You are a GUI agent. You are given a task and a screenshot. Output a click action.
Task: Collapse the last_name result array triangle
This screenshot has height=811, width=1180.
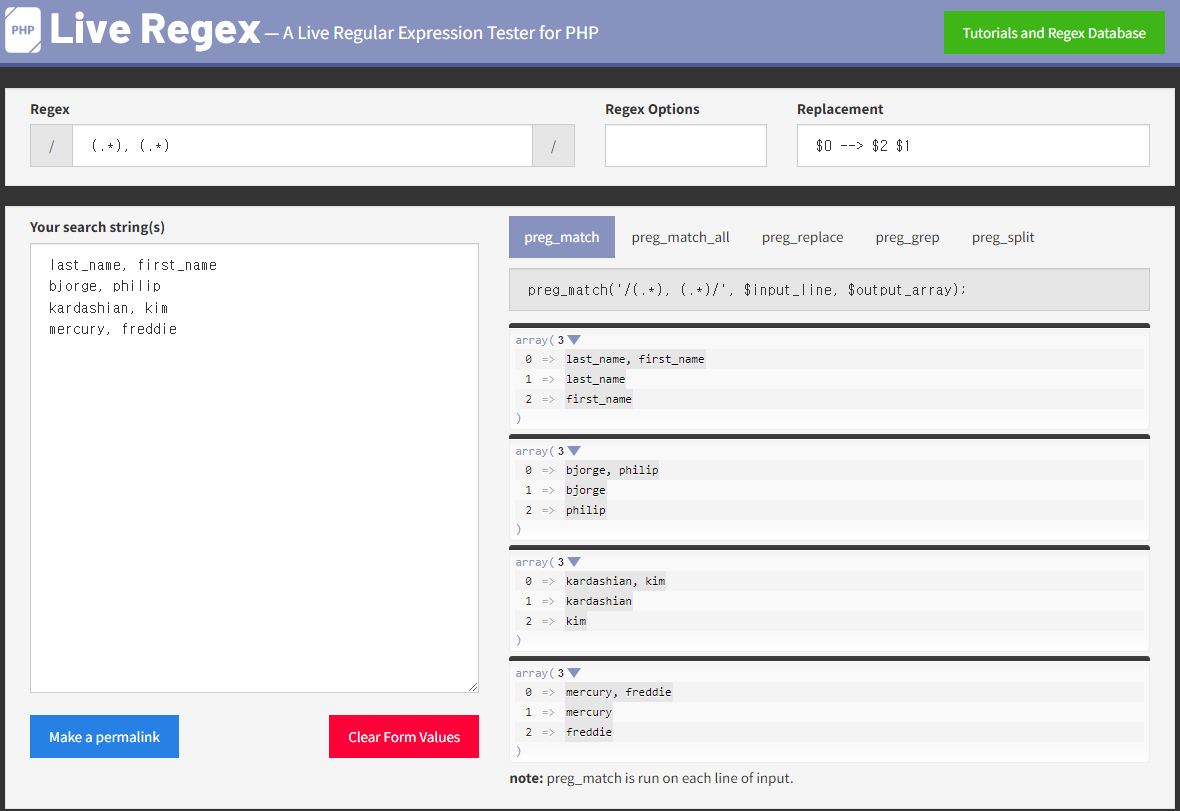574,340
